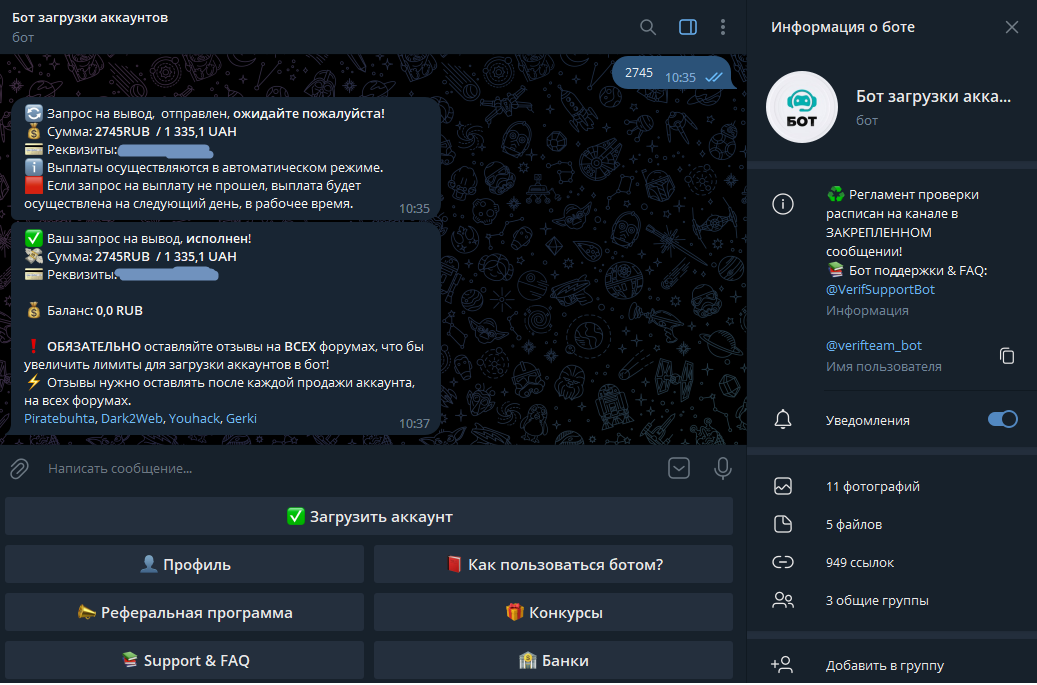Open the 949 ссылок shared links
The width and height of the screenshot is (1037, 685).
click(x=859, y=563)
